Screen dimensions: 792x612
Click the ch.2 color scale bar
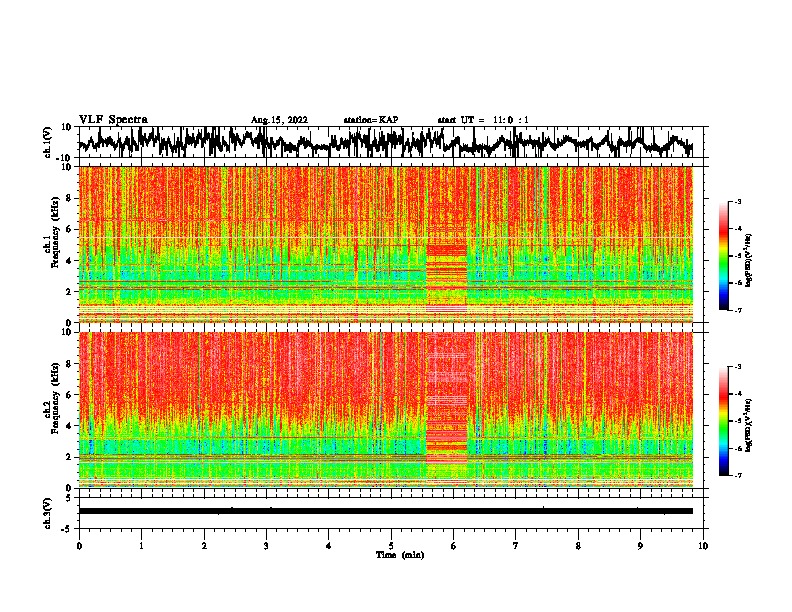pos(723,421)
